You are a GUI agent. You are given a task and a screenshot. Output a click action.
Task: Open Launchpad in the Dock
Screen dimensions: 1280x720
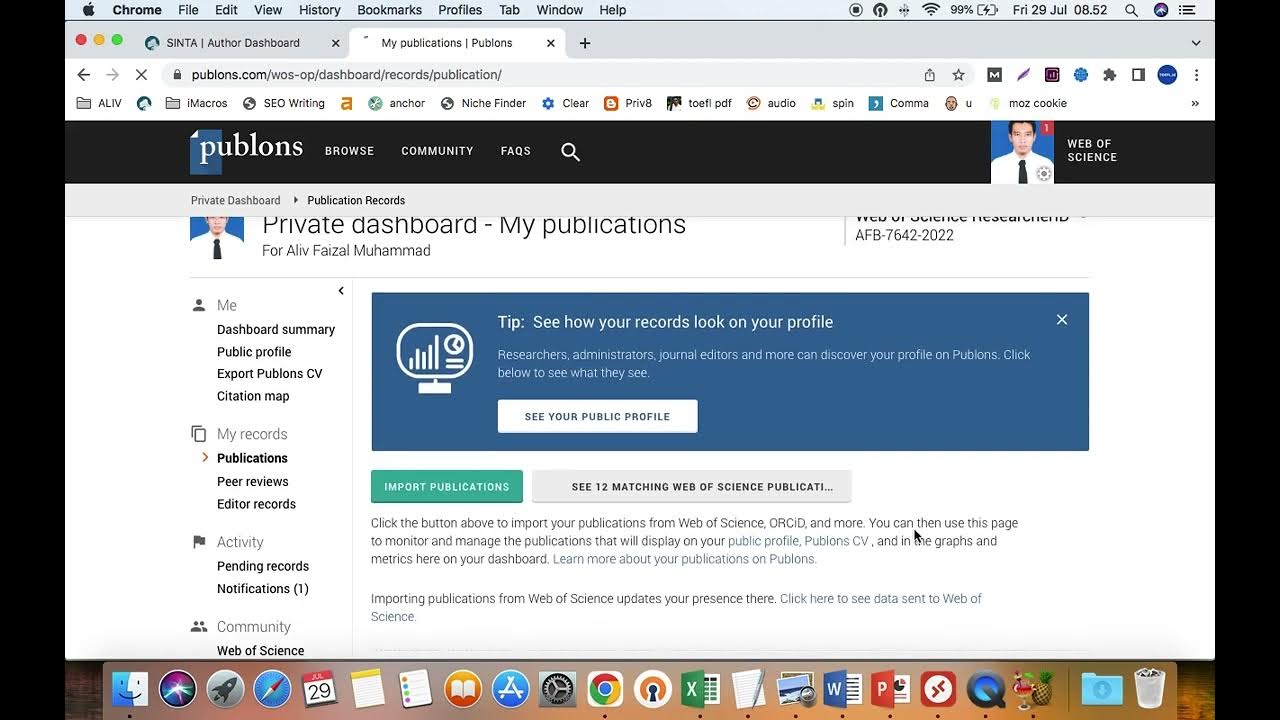click(225, 689)
